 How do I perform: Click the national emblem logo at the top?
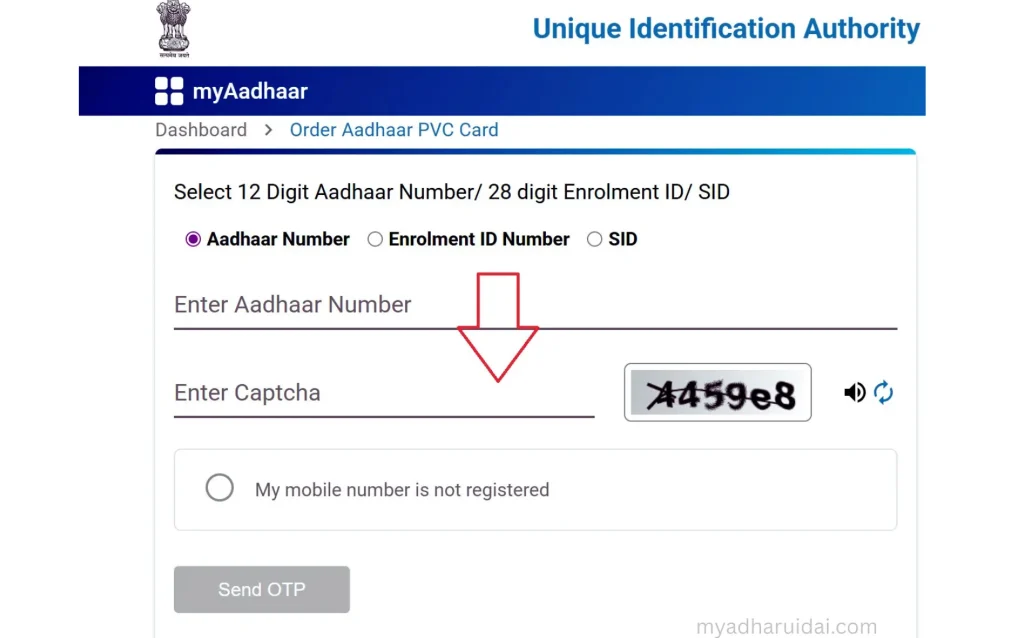172,28
